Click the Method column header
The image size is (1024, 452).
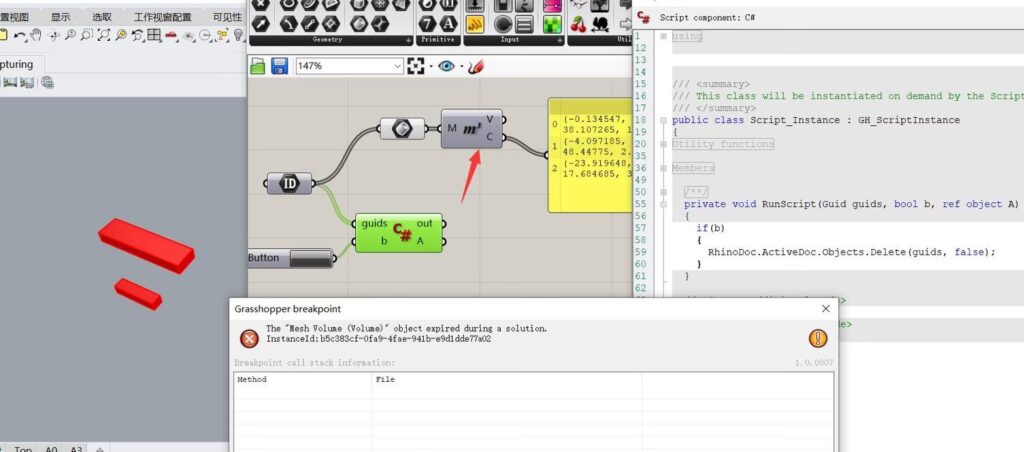coord(252,380)
